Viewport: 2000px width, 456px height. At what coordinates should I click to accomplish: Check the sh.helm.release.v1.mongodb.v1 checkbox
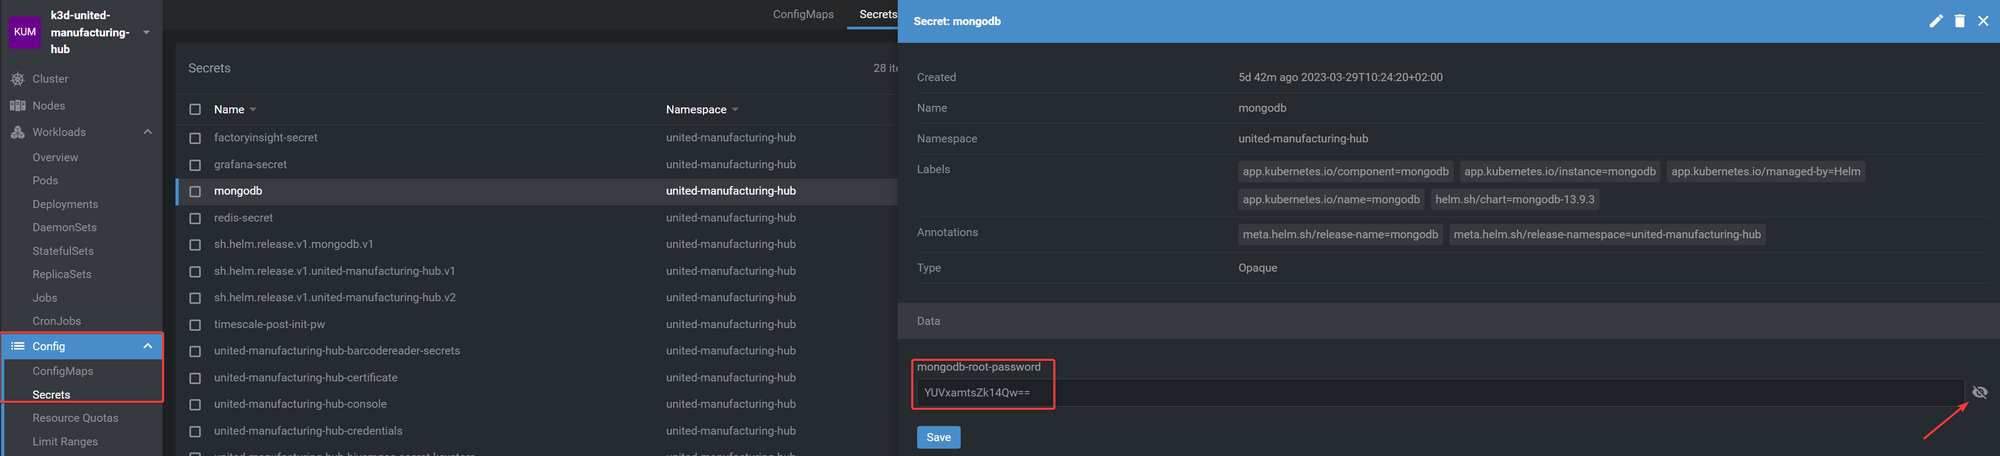click(195, 245)
